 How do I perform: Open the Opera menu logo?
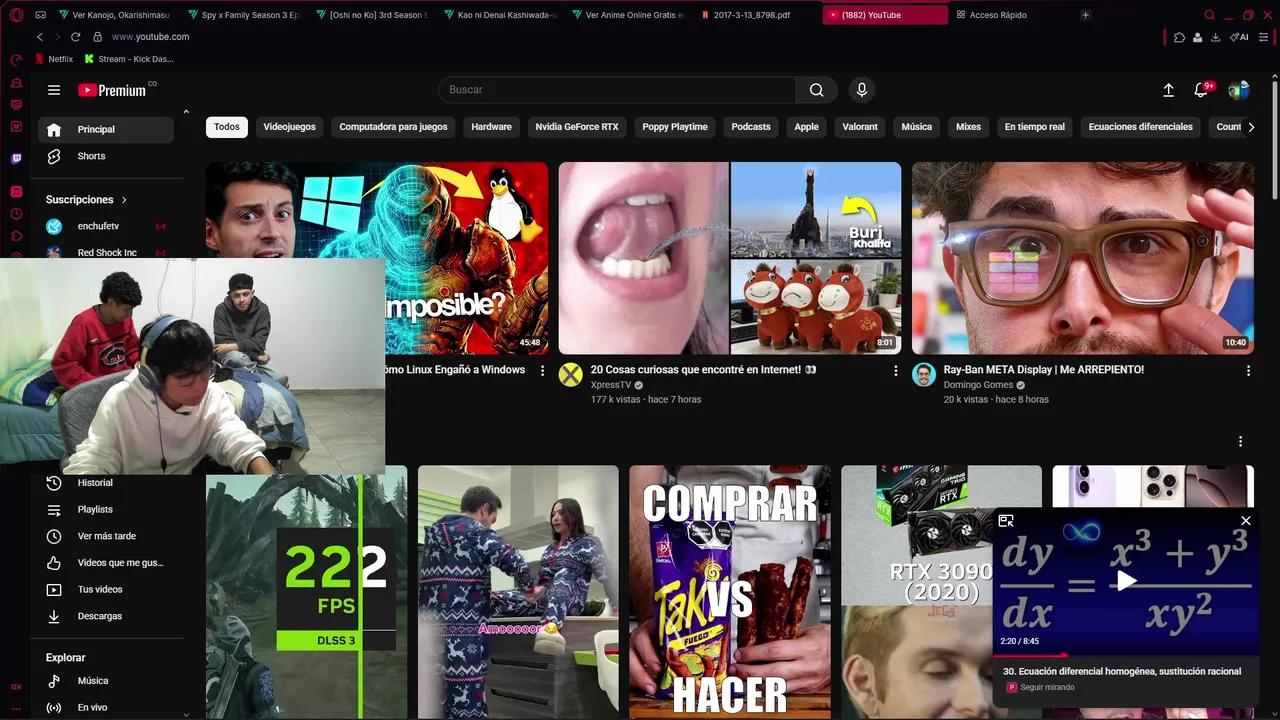[x=16, y=15]
